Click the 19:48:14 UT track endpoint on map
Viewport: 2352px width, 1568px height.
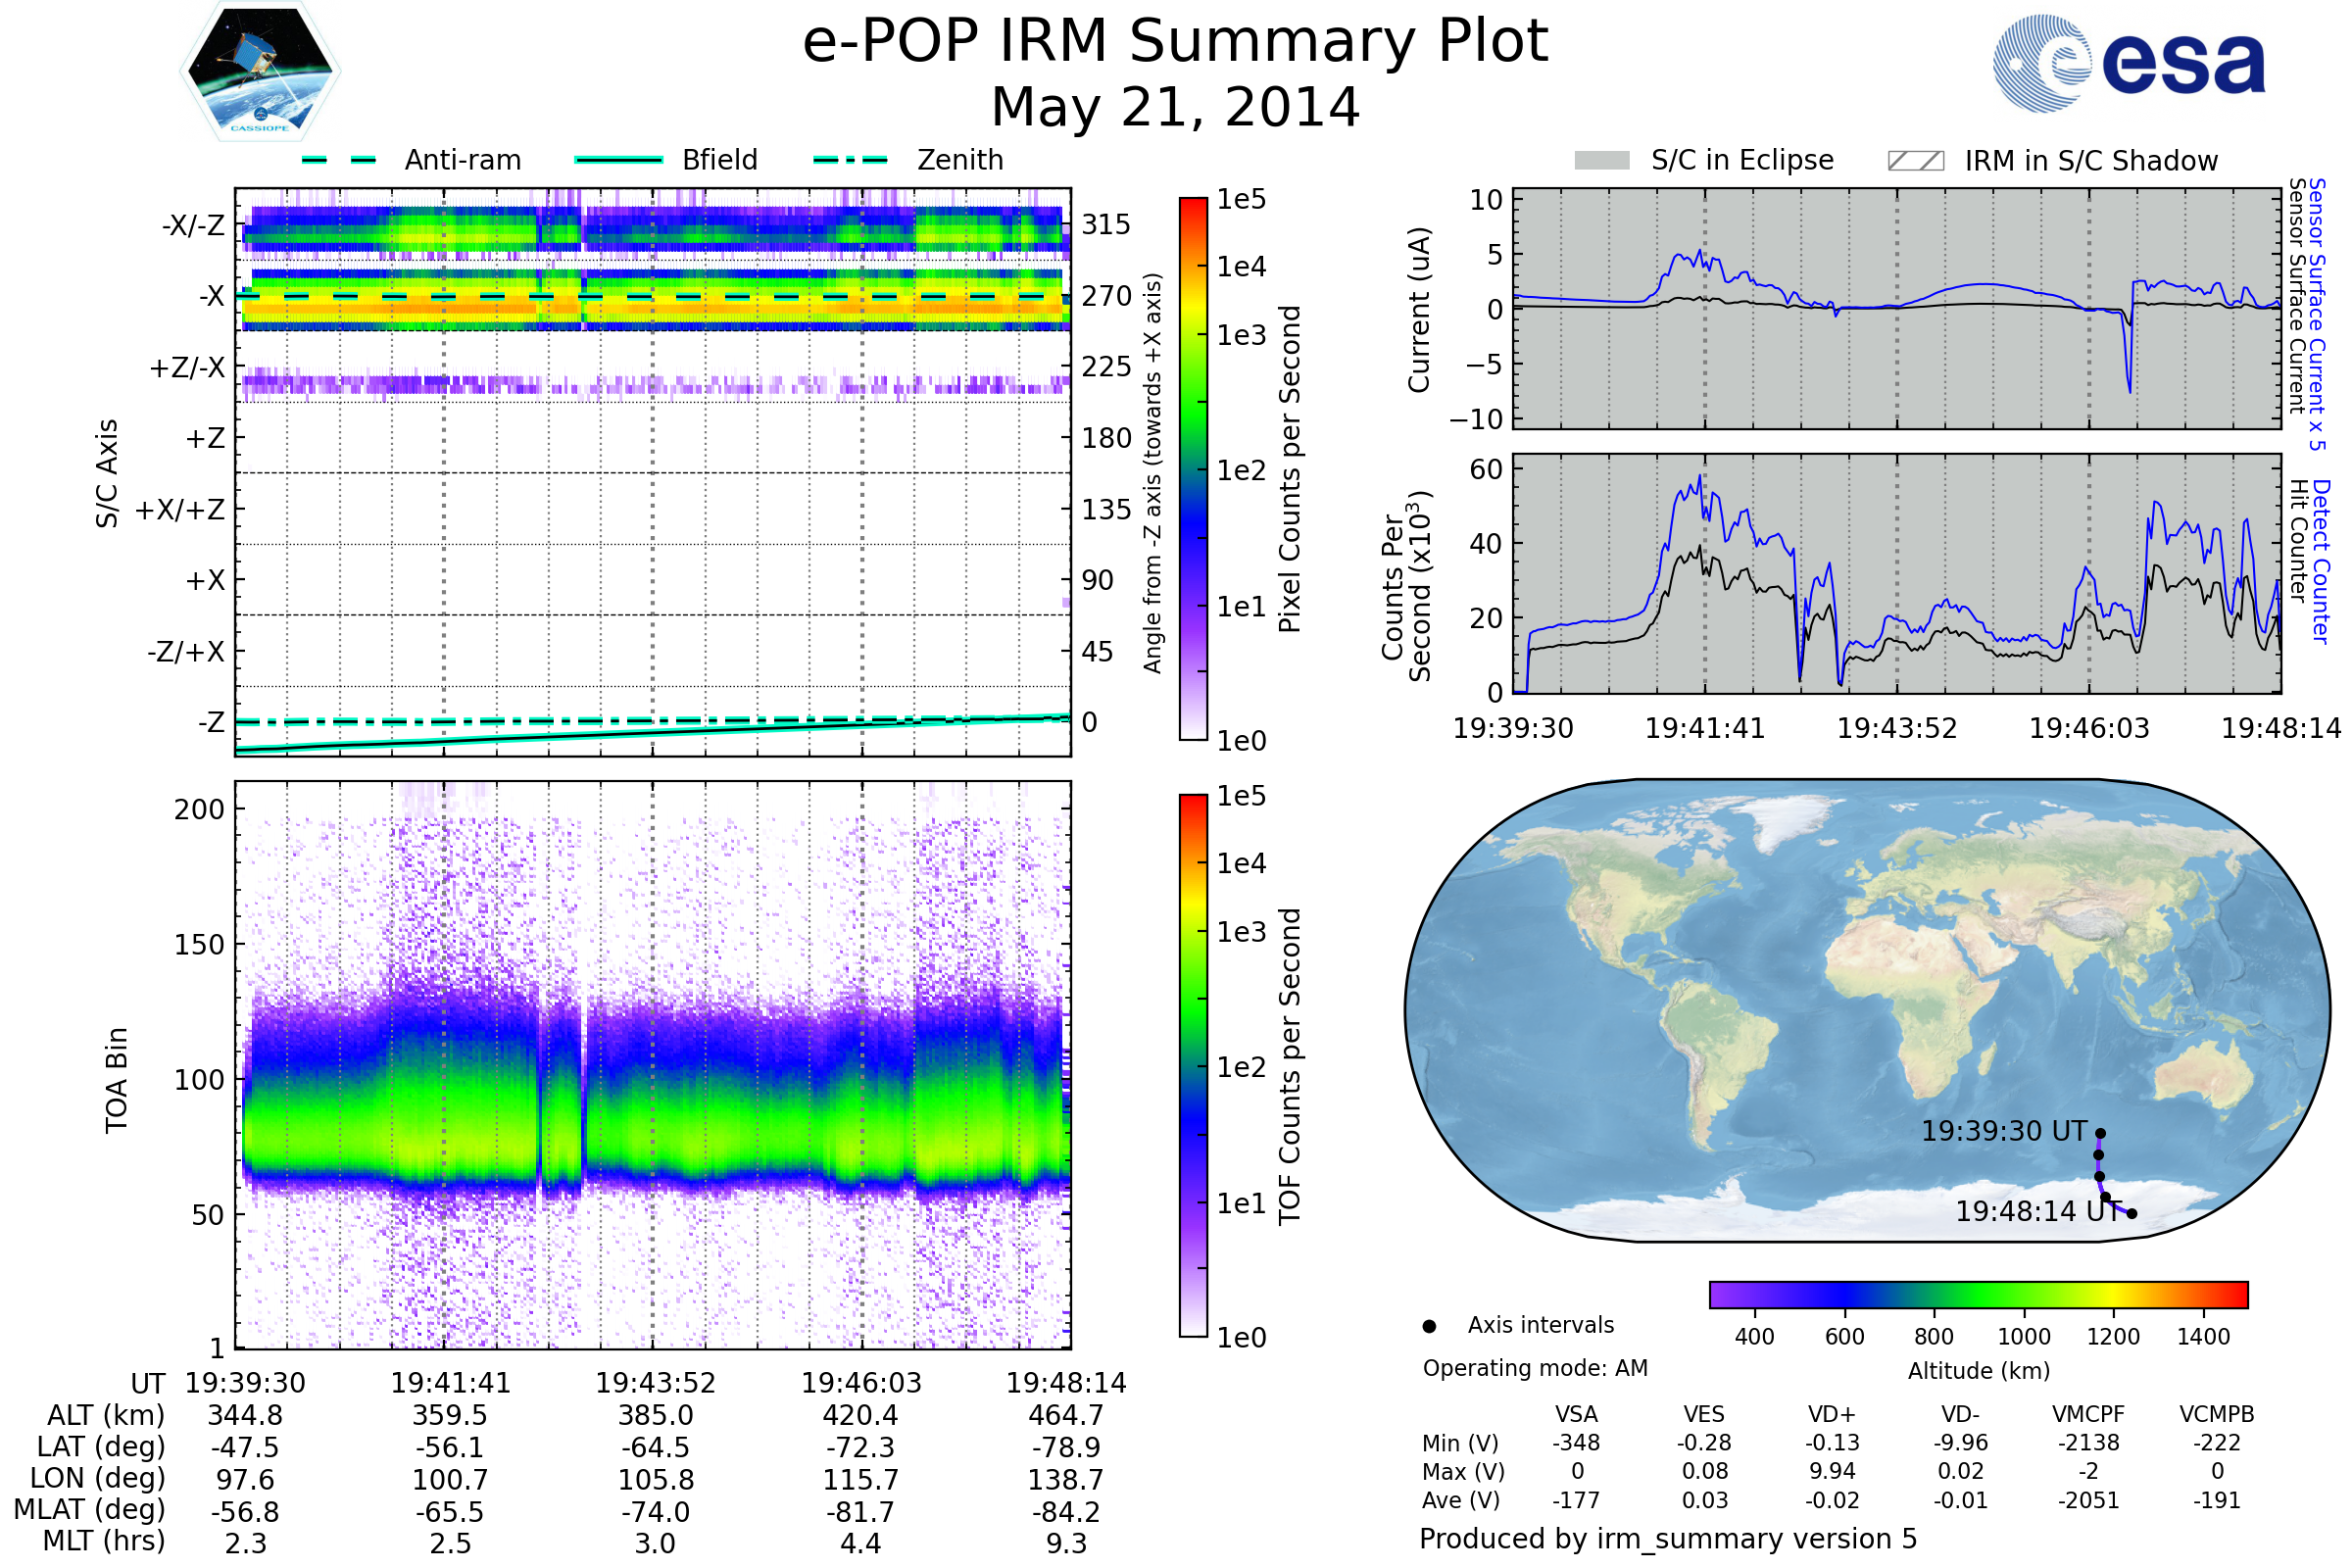pyautogui.click(x=2131, y=1214)
